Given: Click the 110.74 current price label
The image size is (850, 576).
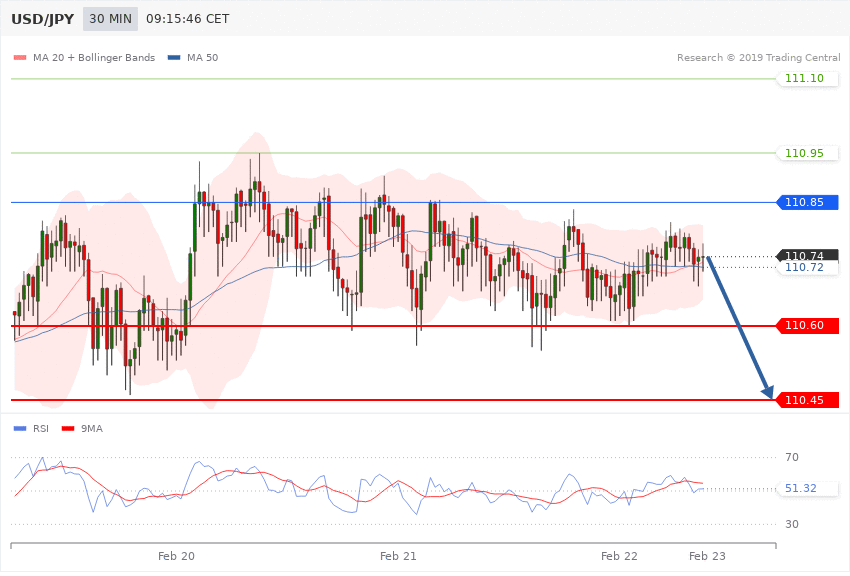Looking at the screenshot, I should coord(808,255).
